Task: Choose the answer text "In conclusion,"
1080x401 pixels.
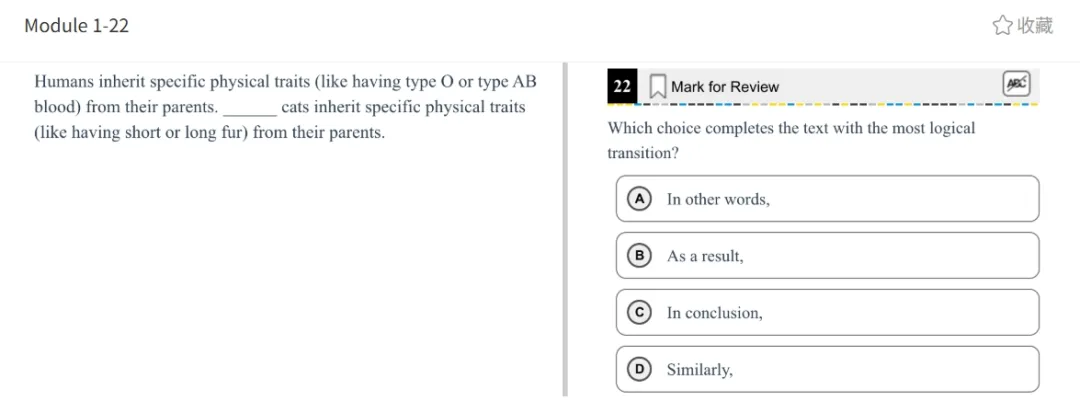Action: pyautogui.click(x=714, y=313)
